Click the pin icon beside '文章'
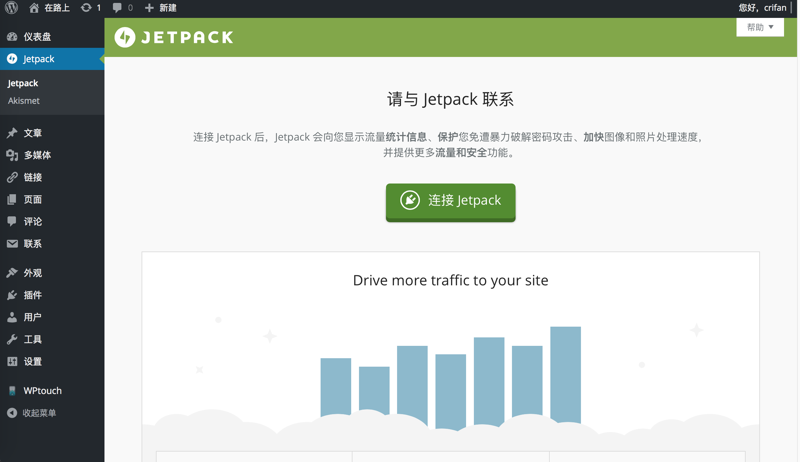800x462 pixels. click(12, 133)
